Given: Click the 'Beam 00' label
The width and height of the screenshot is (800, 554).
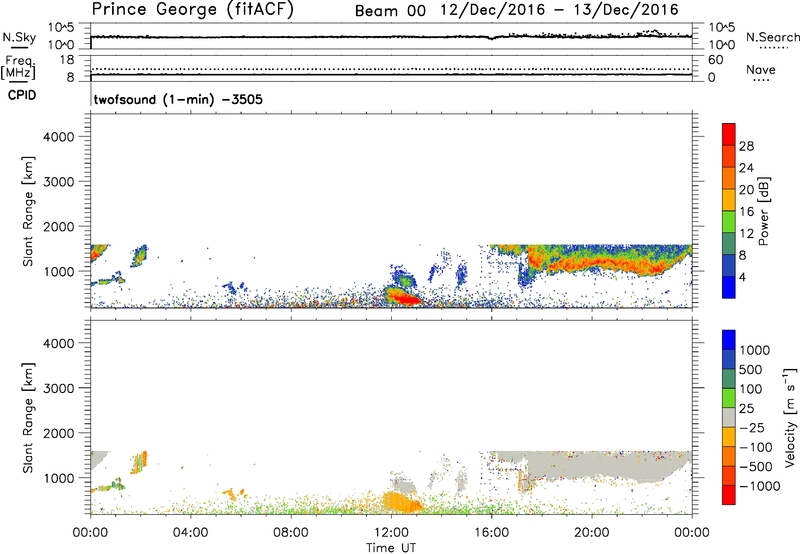Looking at the screenshot, I should [390, 11].
